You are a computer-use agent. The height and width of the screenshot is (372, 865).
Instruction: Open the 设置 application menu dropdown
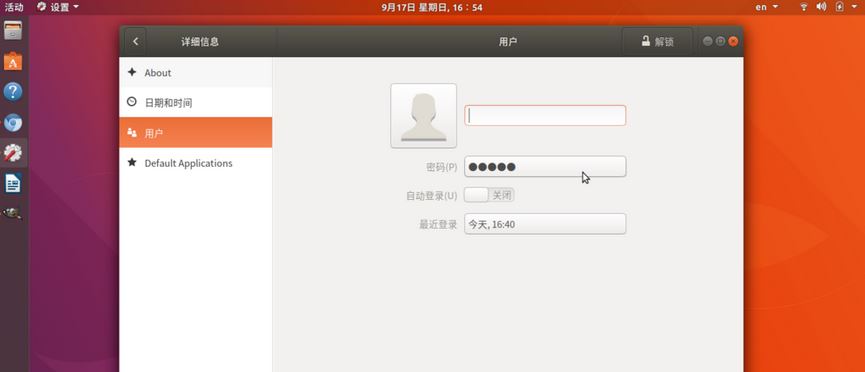(58, 7)
